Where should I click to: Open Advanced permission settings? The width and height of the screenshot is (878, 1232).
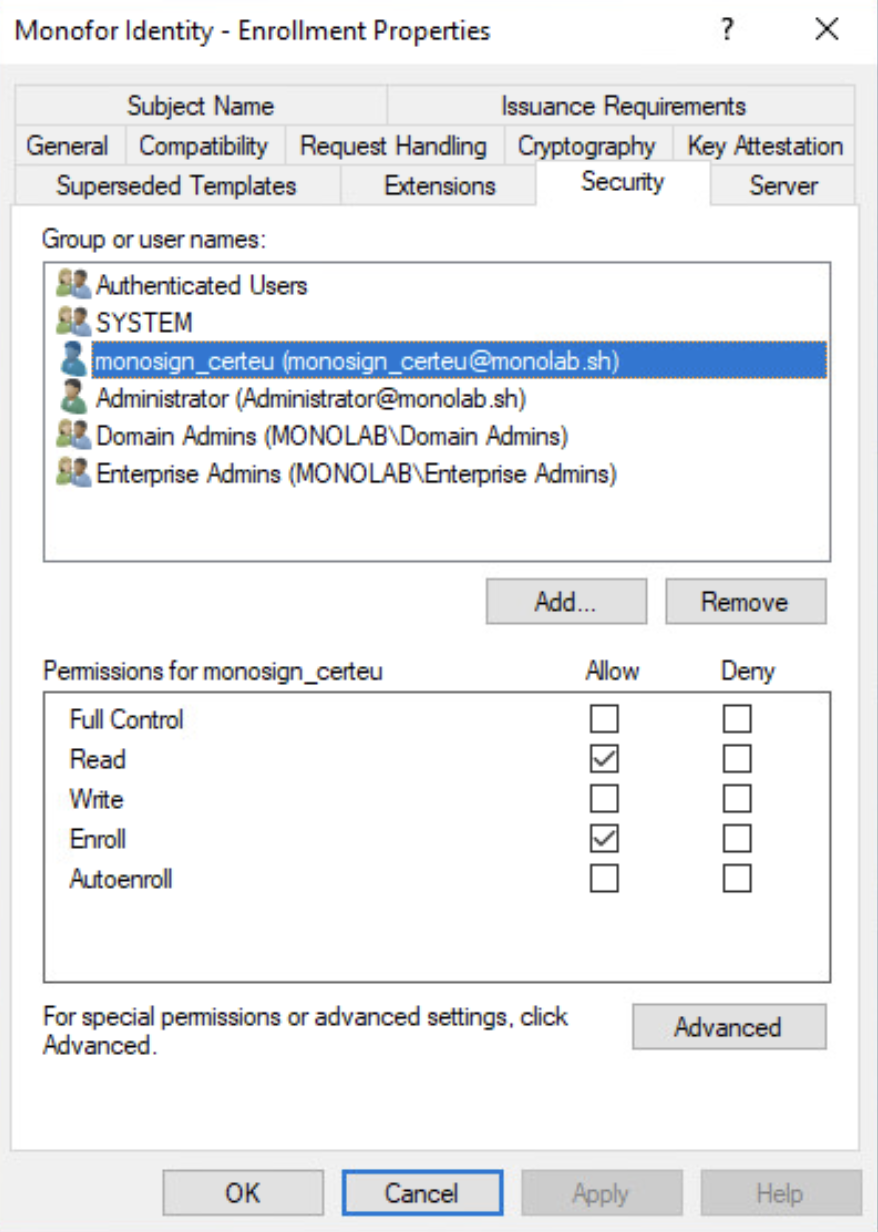tap(728, 1027)
